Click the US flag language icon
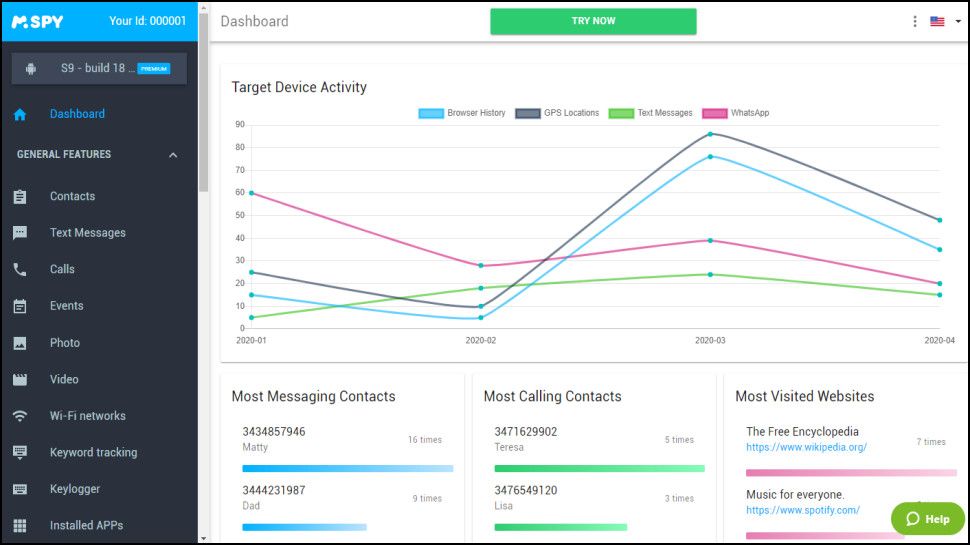 [x=937, y=22]
